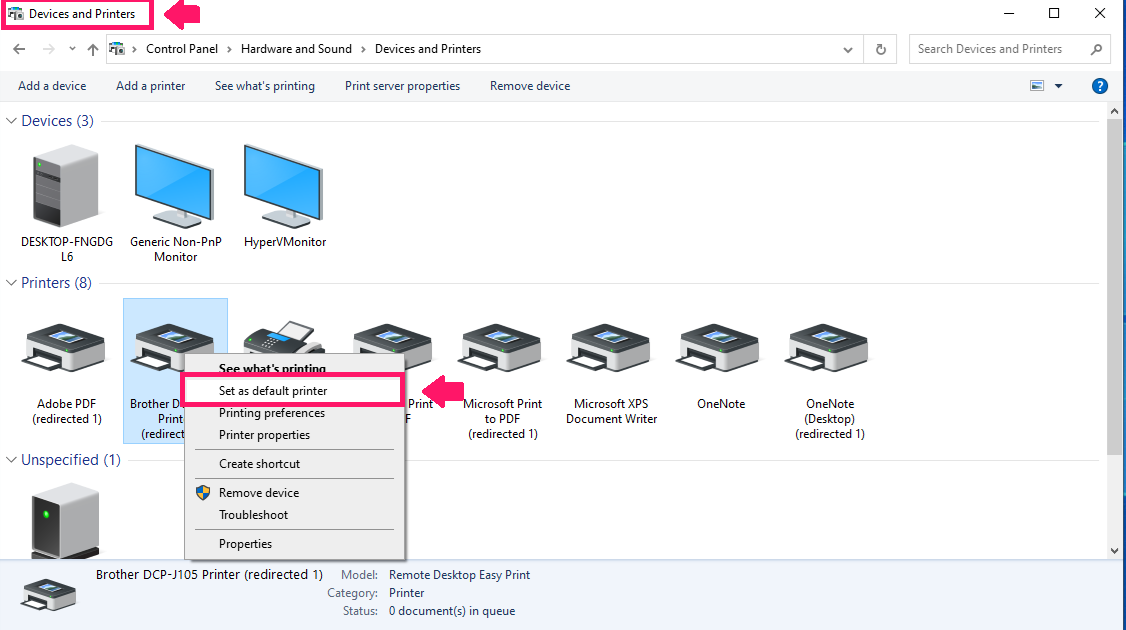Image resolution: width=1126 pixels, height=630 pixels.
Task: Expand the address bar history dropdown
Action: [848, 50]
